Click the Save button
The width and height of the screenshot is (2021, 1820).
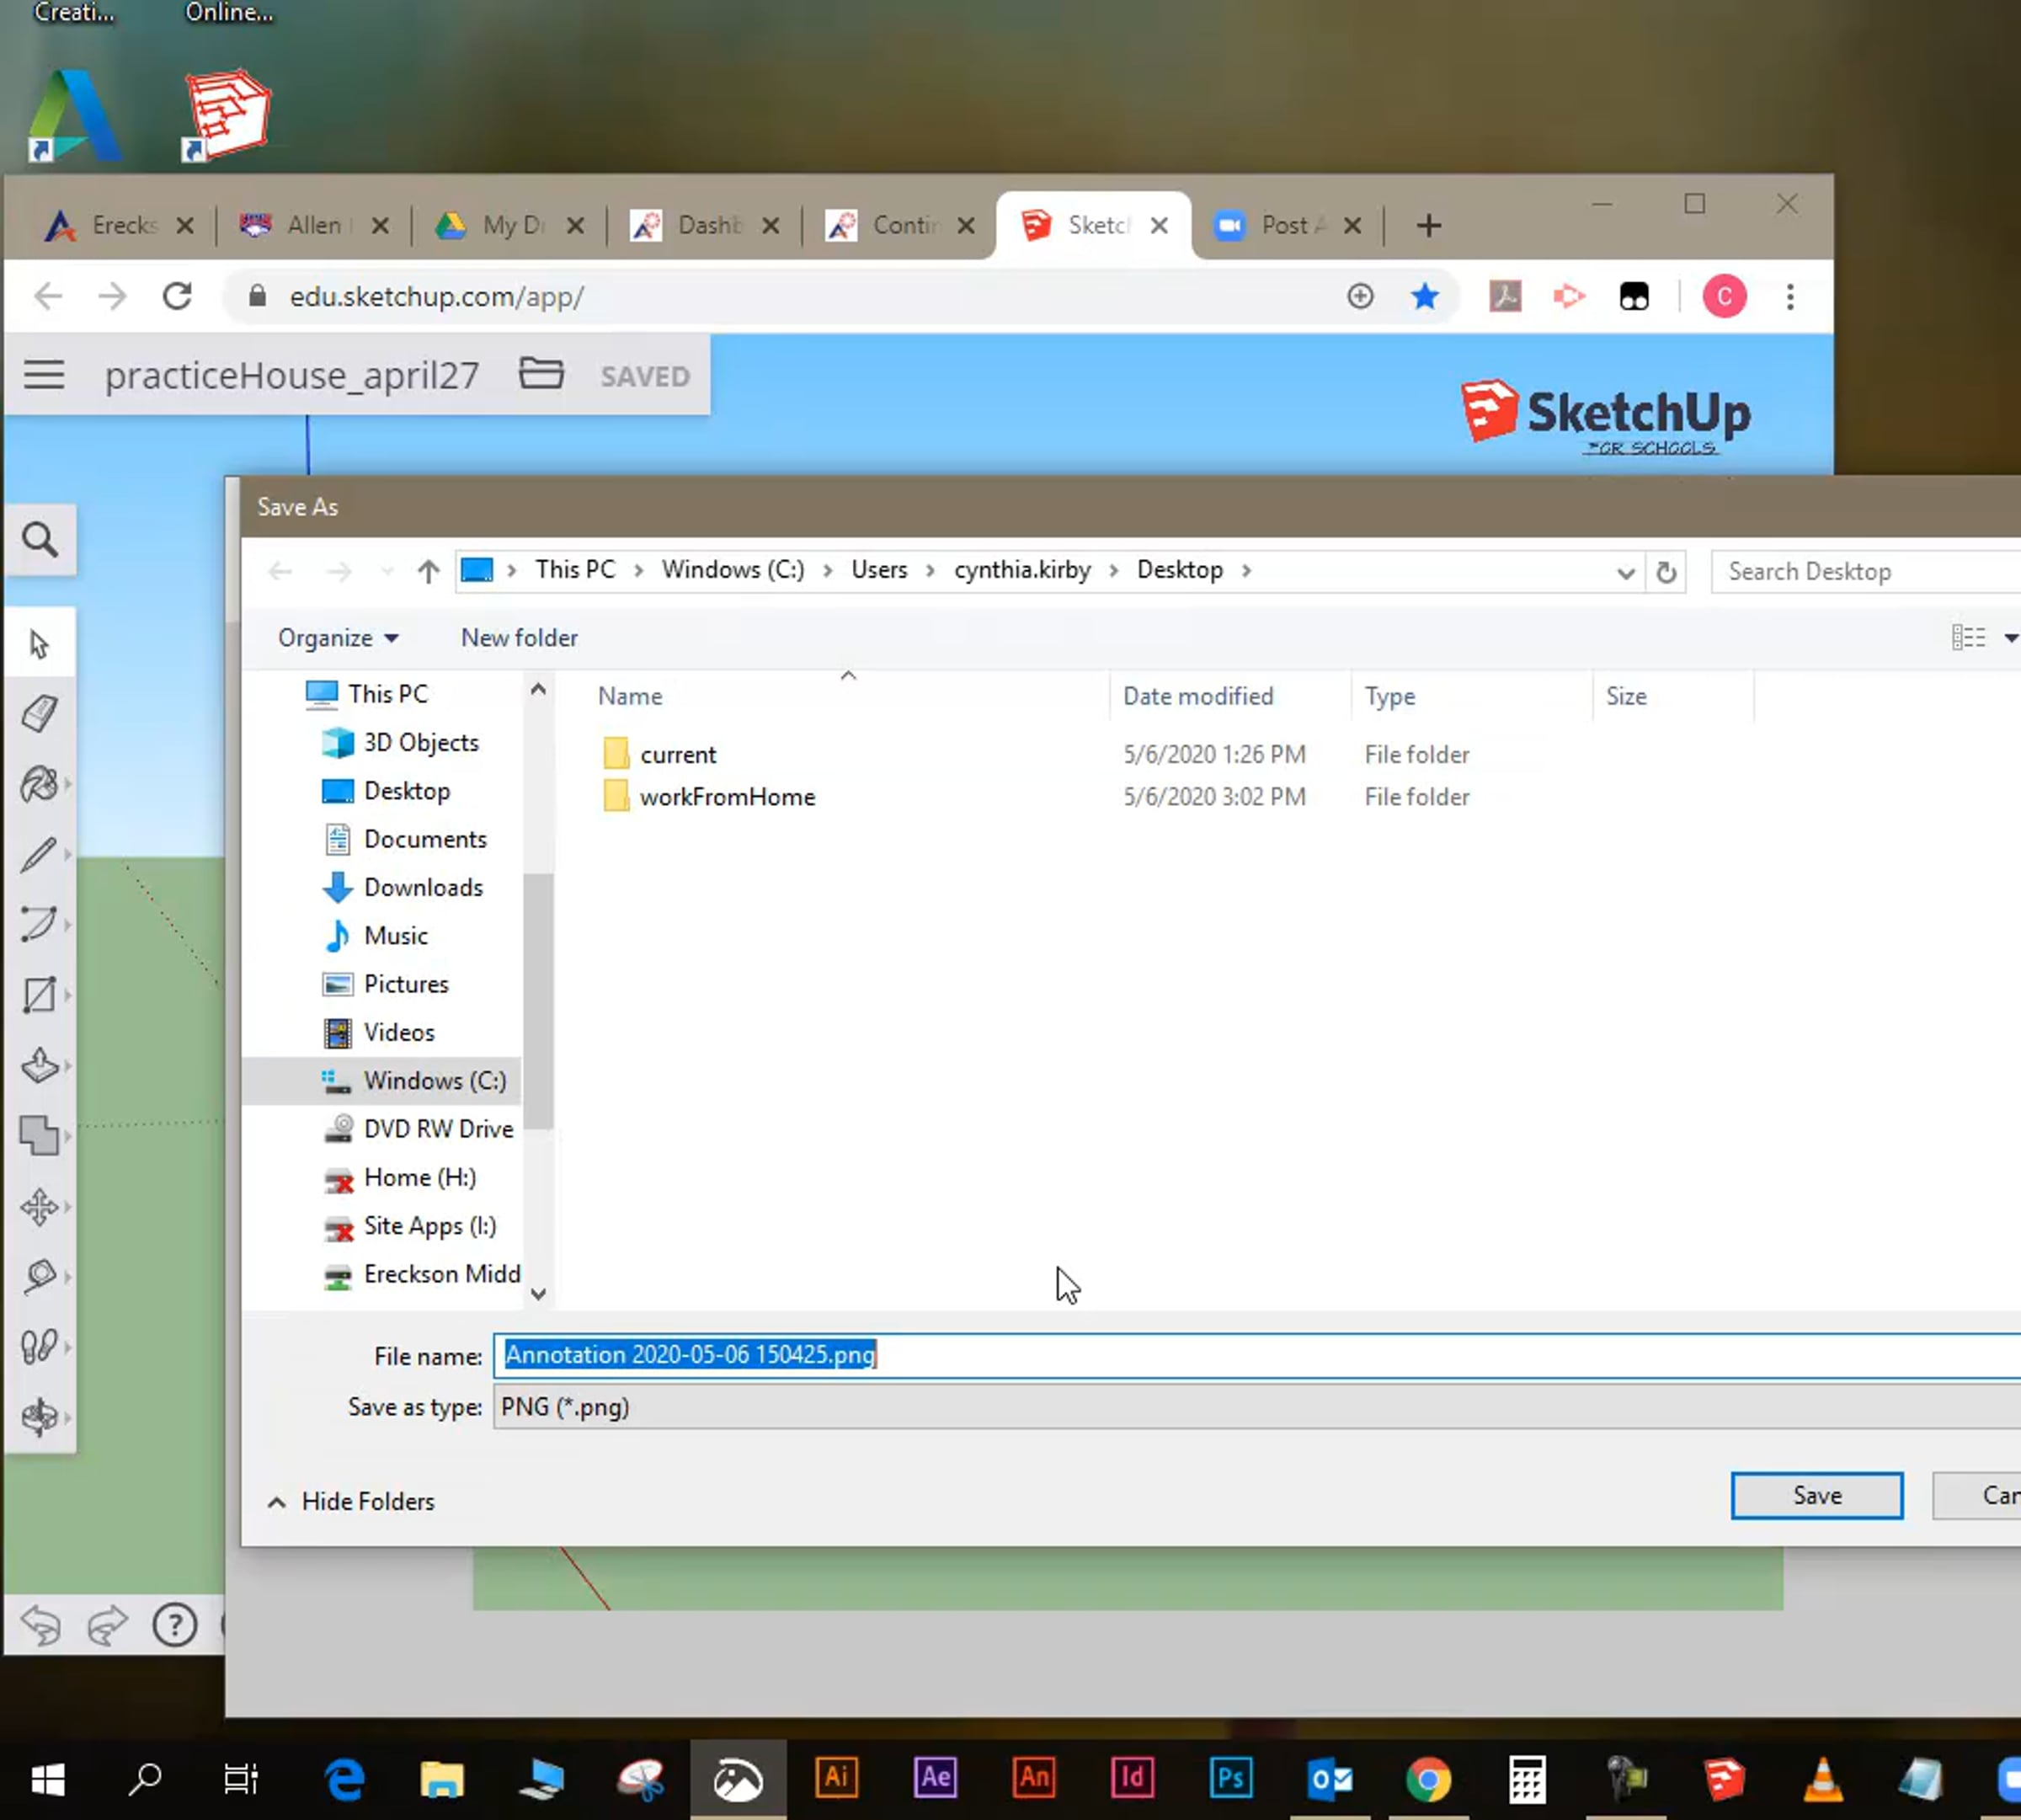pos(1816,1495)
